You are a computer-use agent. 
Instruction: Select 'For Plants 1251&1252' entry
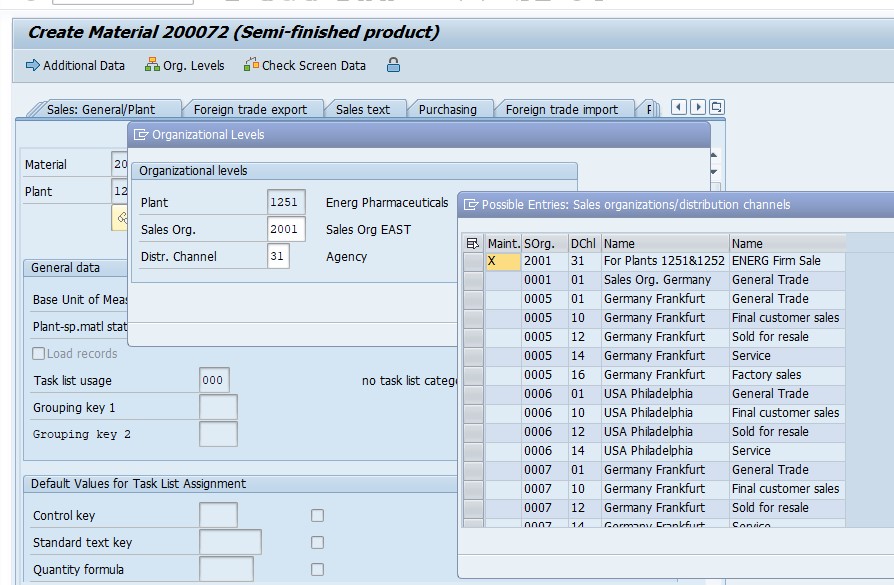pos(664,261)
